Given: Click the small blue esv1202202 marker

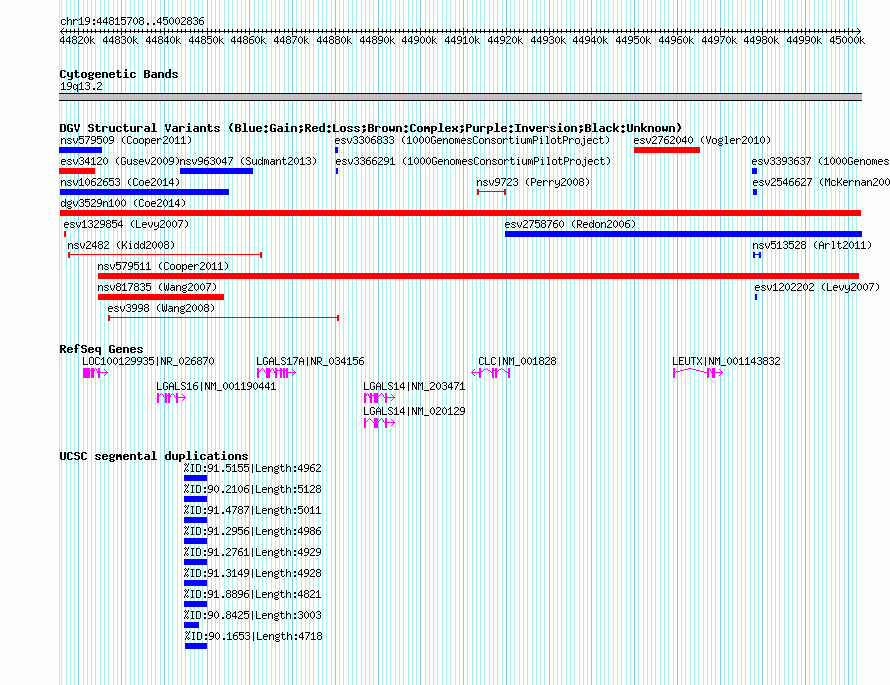Looking at the screenshot, I should 756,297.
